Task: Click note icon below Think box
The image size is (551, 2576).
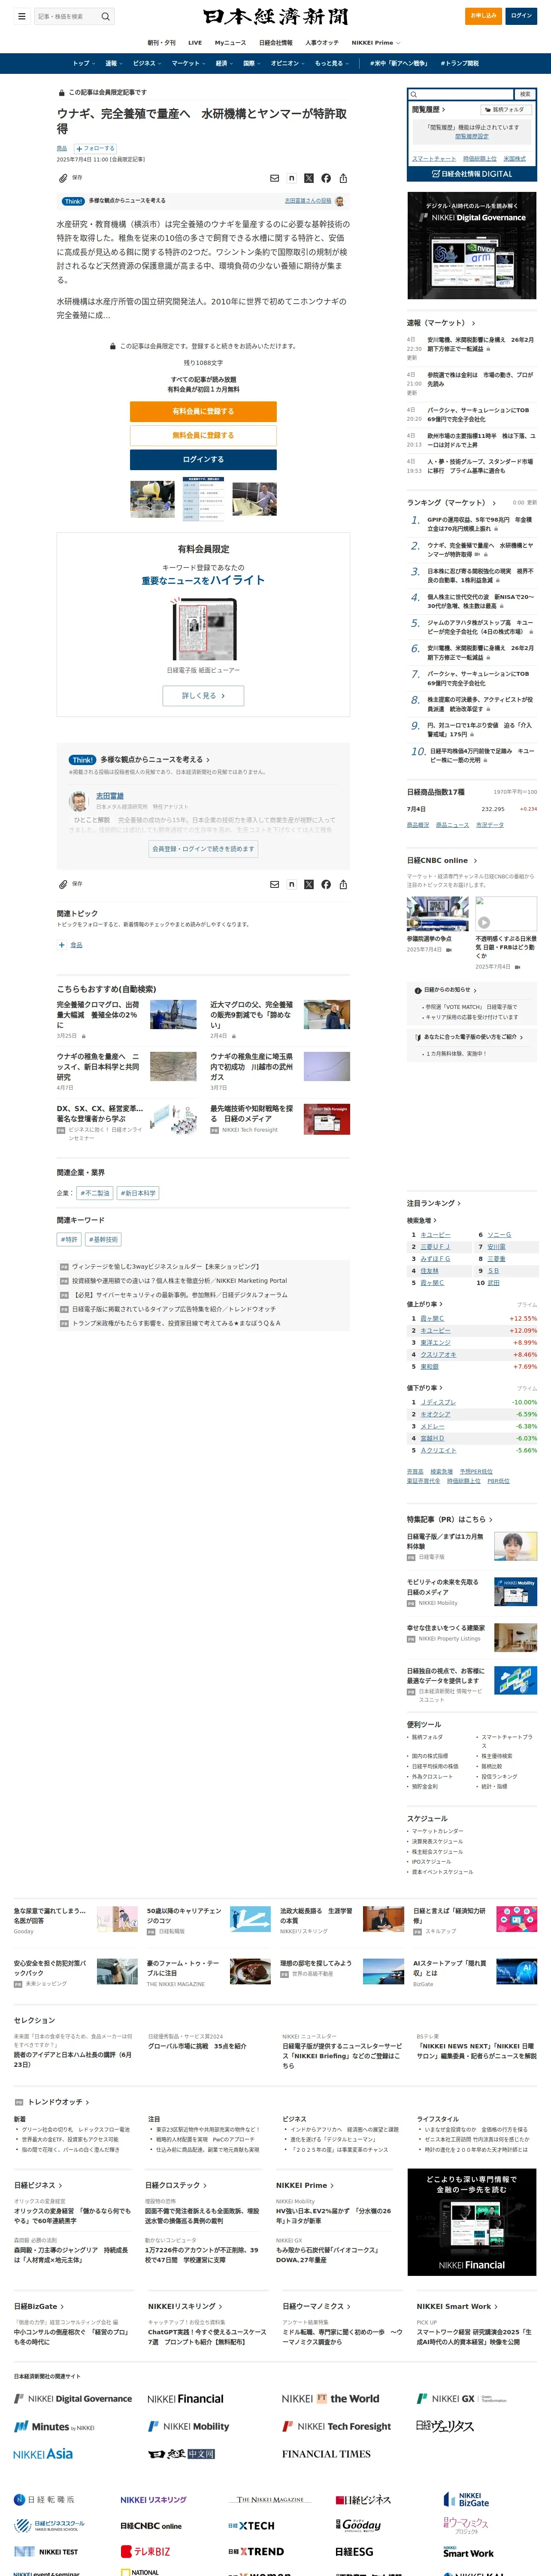Action: [x=292, y=884]
